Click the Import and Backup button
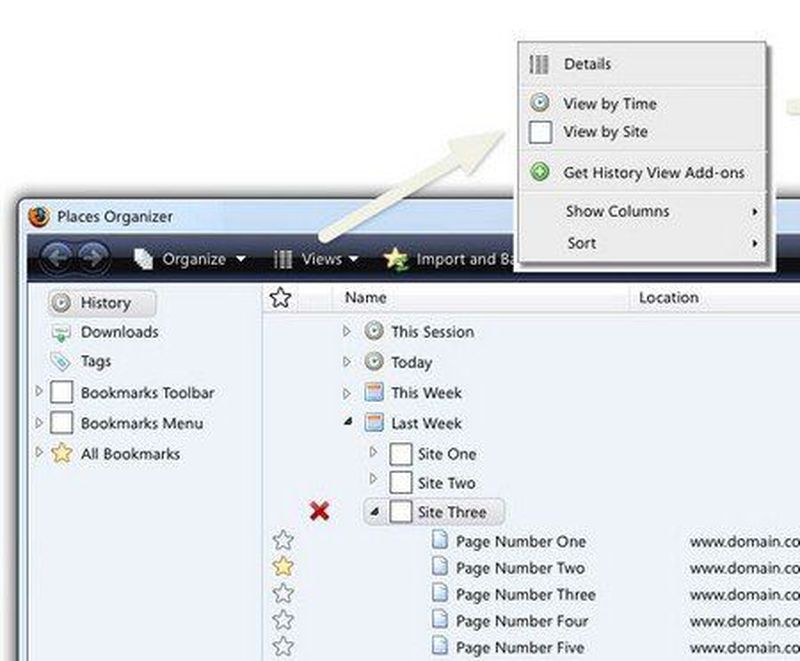 (x=450, y=259)
